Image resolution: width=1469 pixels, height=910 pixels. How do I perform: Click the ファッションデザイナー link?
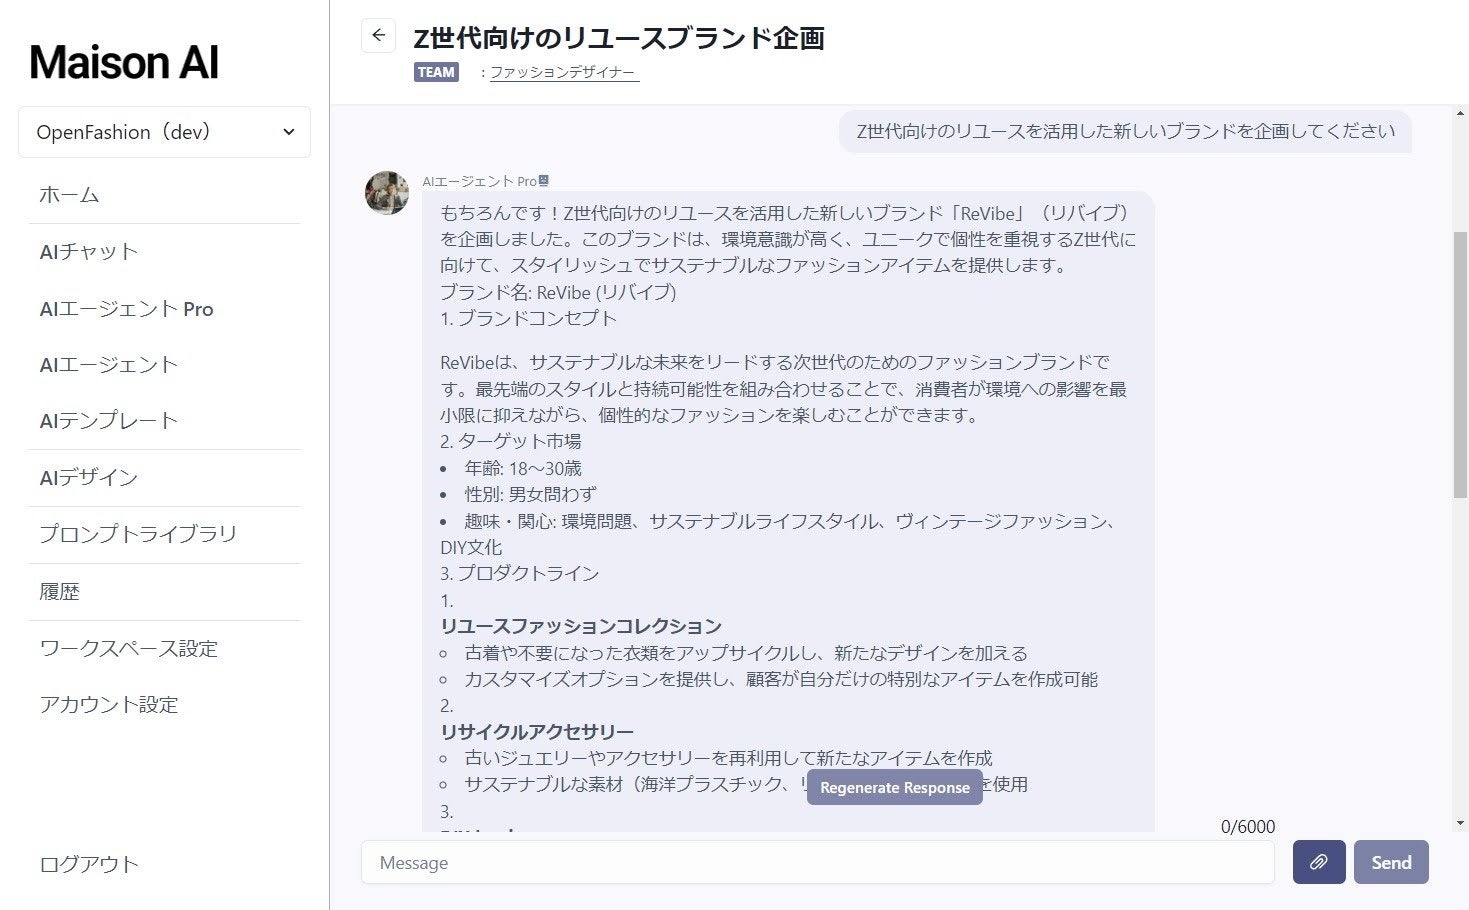(564, 72)
